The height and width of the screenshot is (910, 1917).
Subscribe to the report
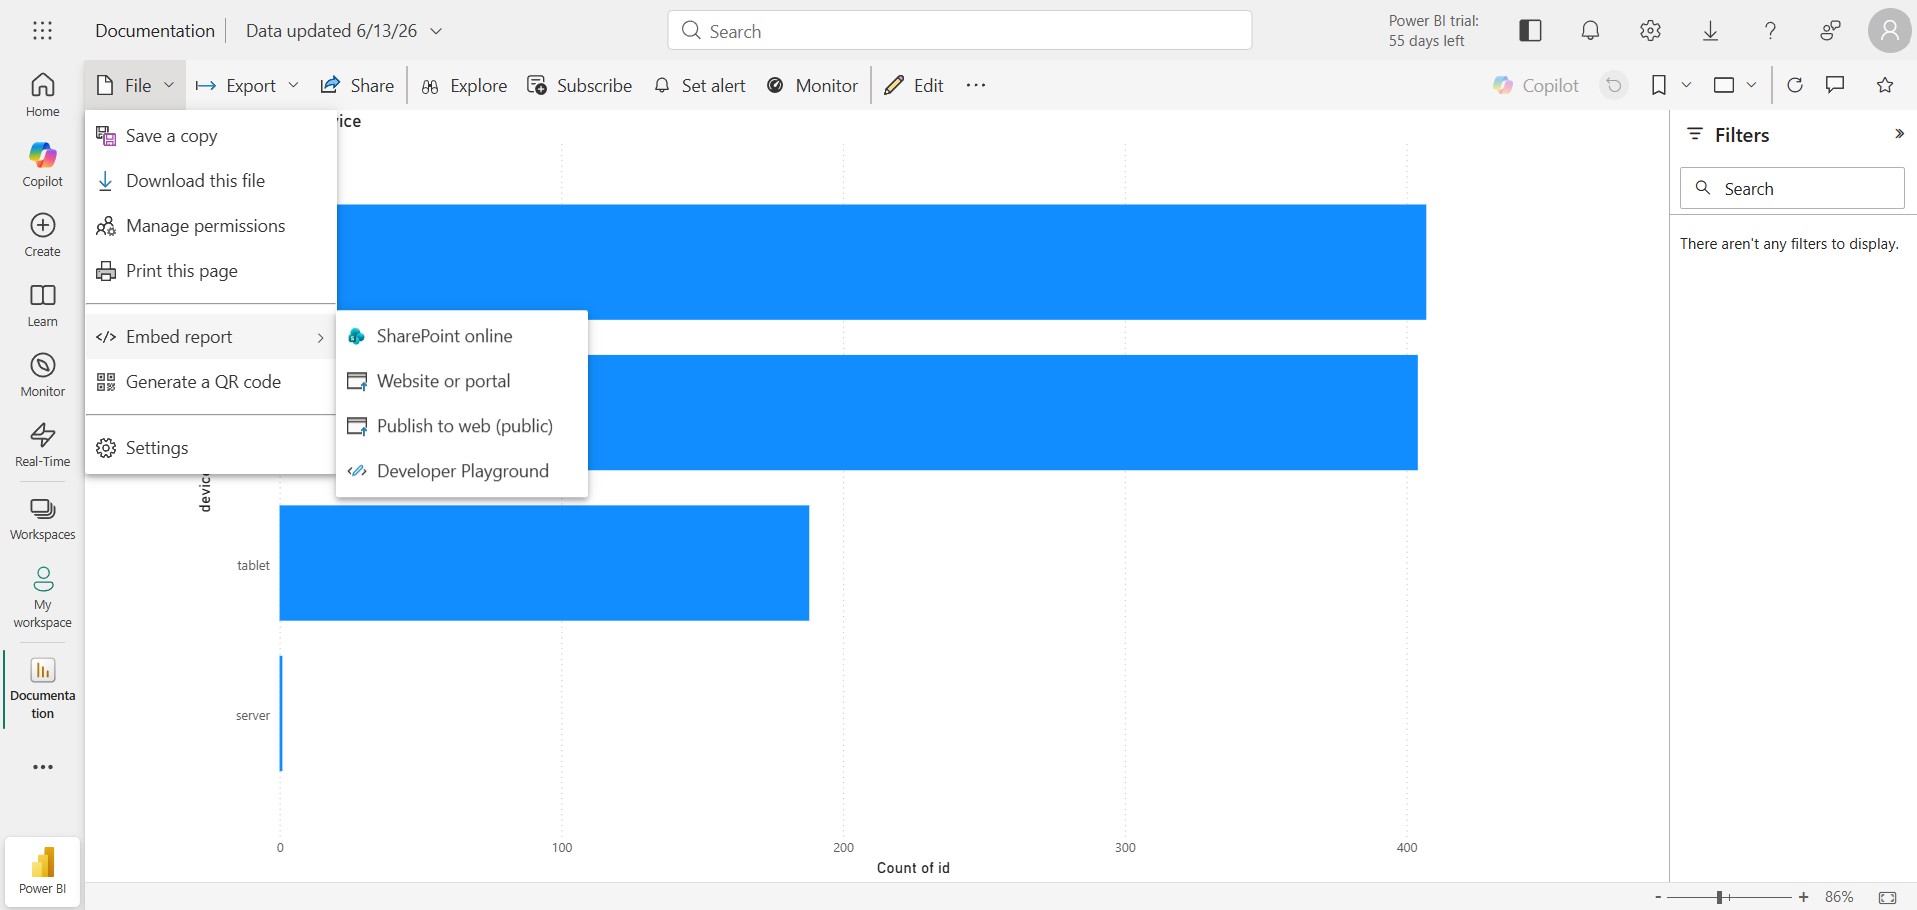point(580,85)
